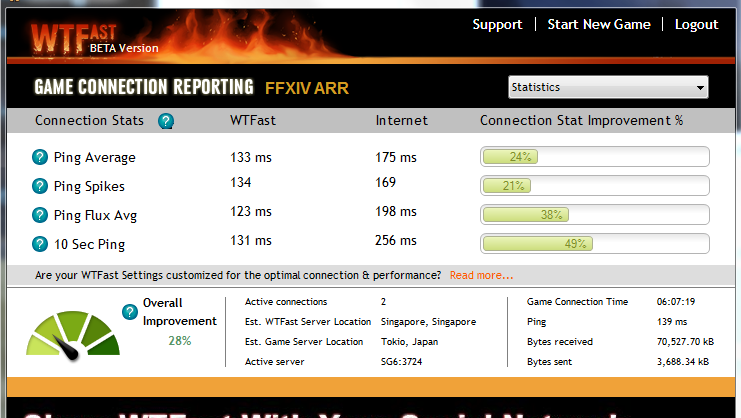Click the 169 Internet ping spikes value

click(386, 182)
